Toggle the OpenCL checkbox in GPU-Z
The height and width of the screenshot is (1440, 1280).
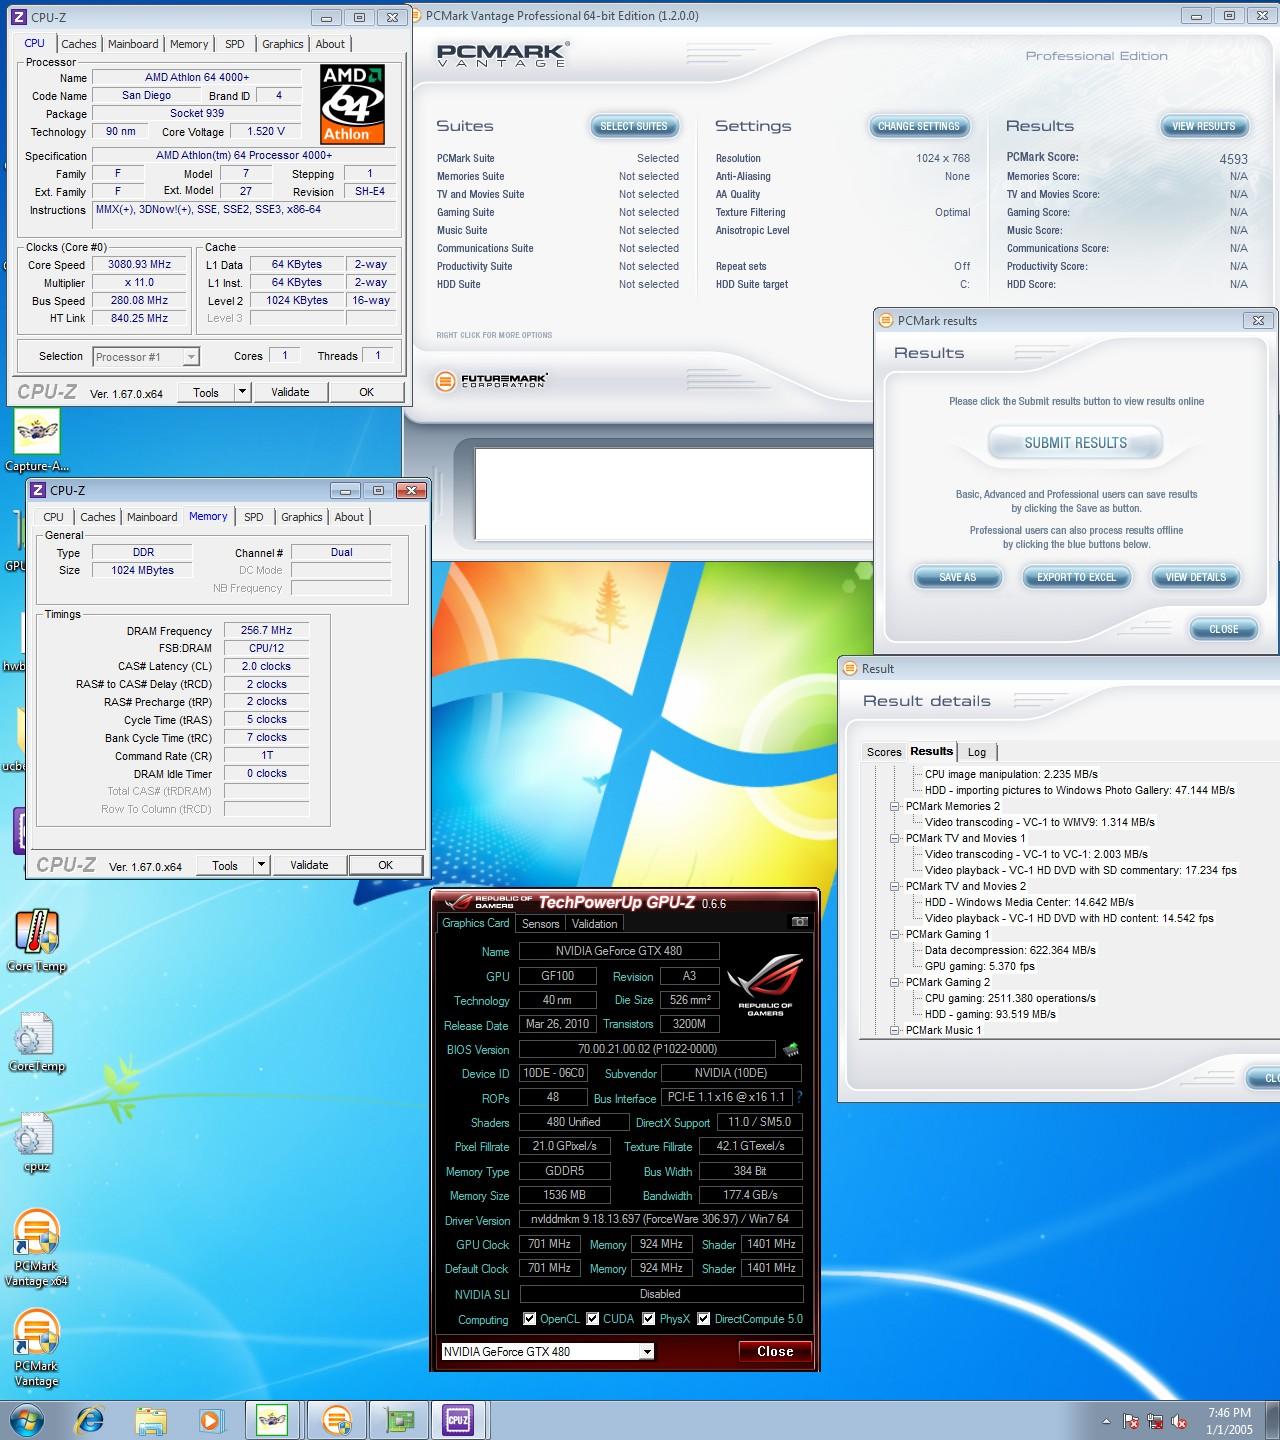[530, 1319]
